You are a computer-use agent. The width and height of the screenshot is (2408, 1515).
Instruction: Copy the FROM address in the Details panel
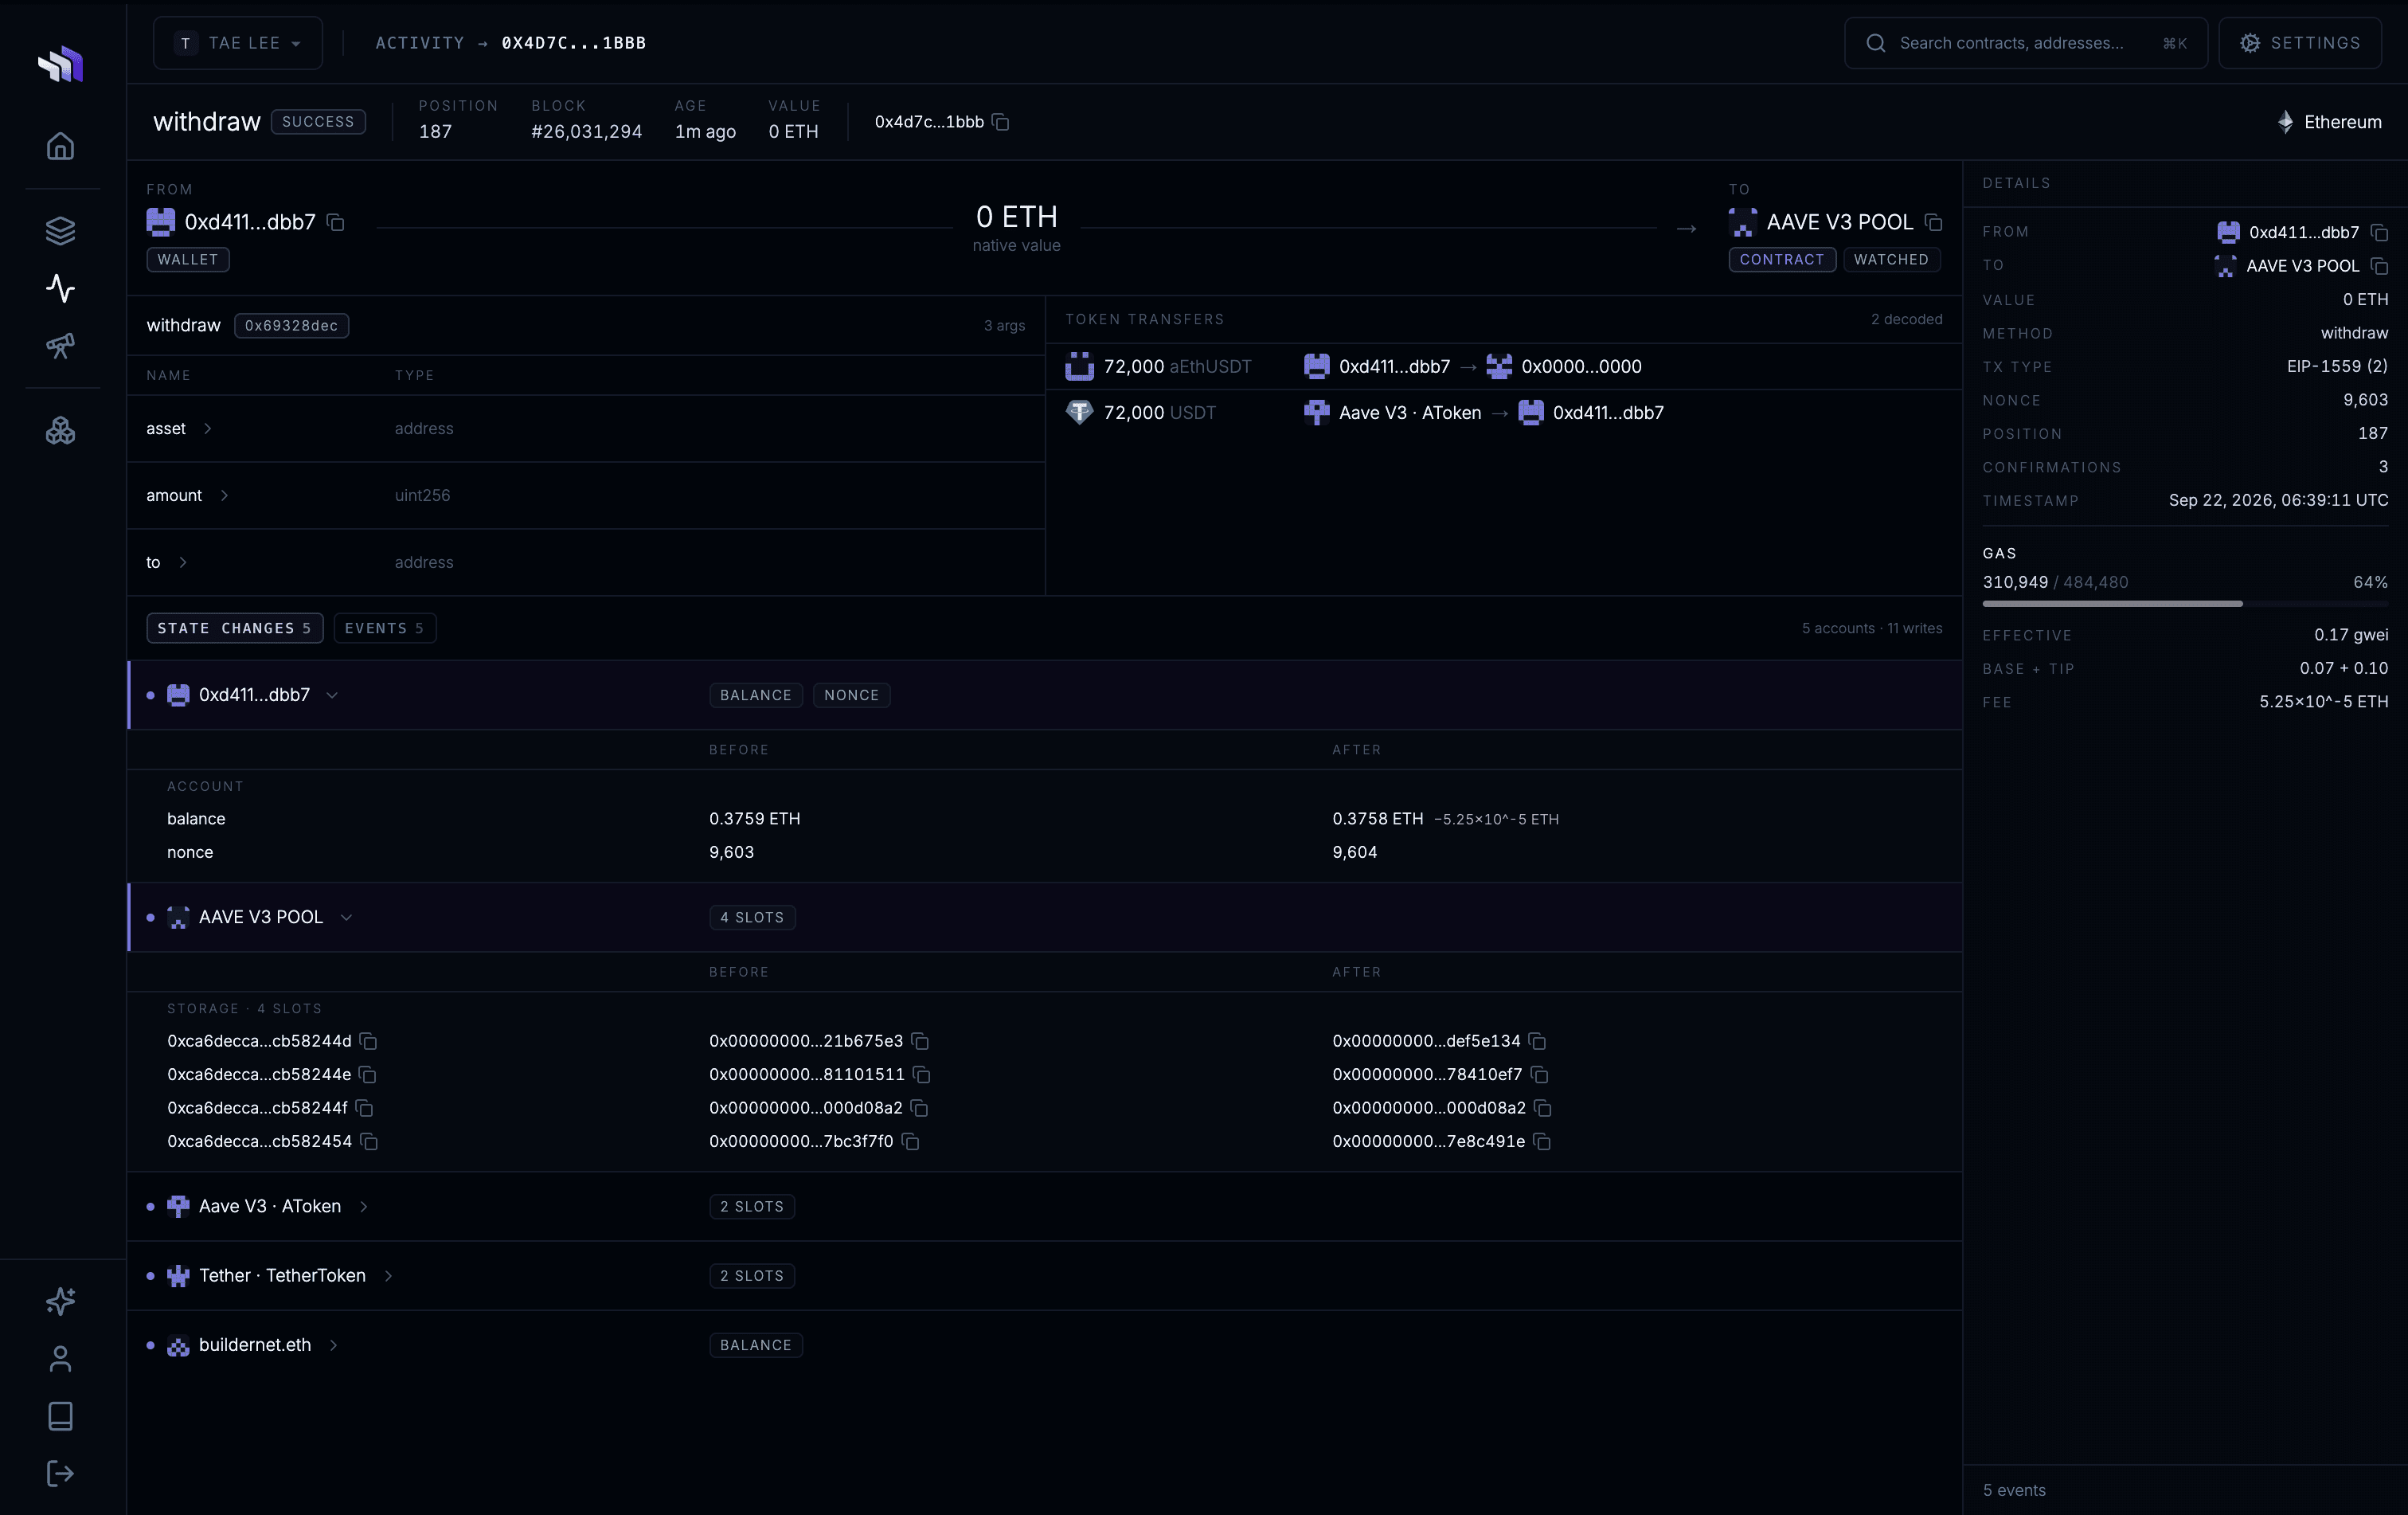(x=2380, y=232)
